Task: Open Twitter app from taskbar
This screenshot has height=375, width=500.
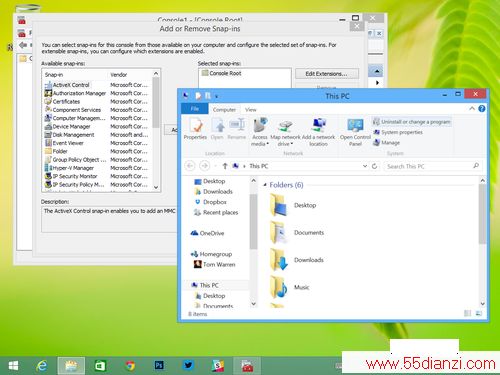Action: coord(188,366)
